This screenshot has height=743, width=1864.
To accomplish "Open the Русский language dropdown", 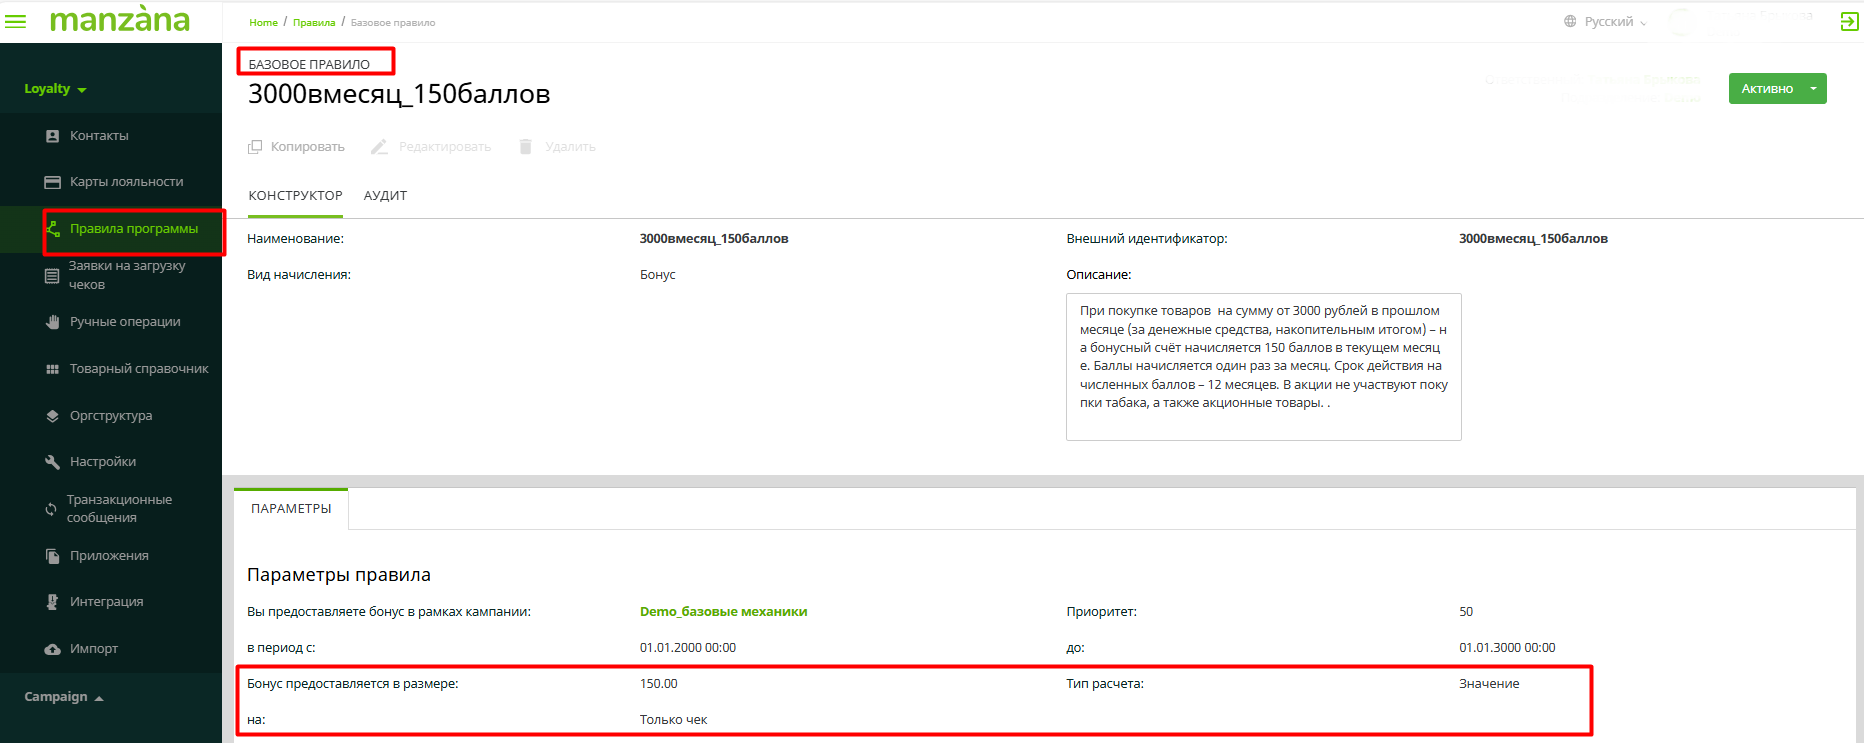I will click(1606, 22).
